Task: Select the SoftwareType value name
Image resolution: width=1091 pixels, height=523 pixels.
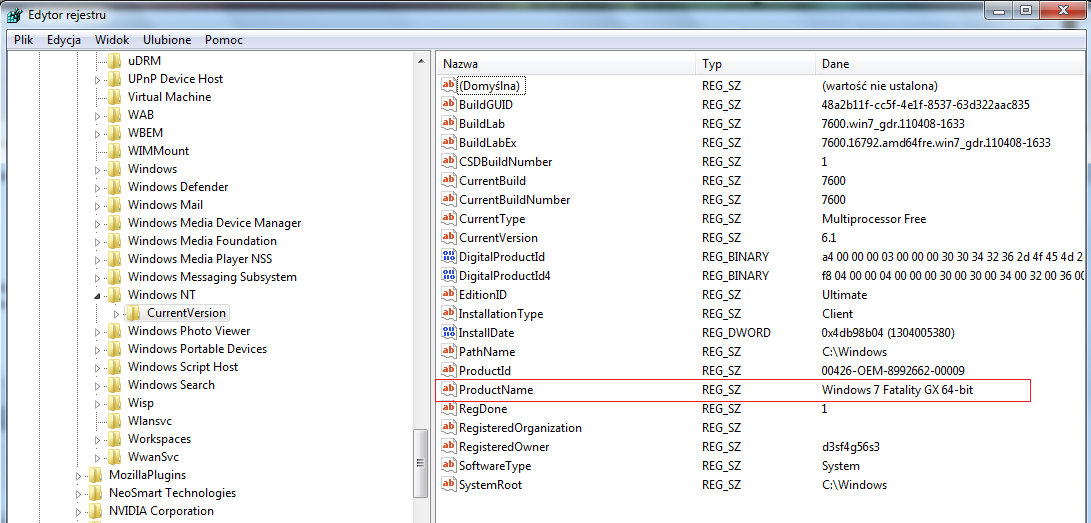Action: coord(495,466)
